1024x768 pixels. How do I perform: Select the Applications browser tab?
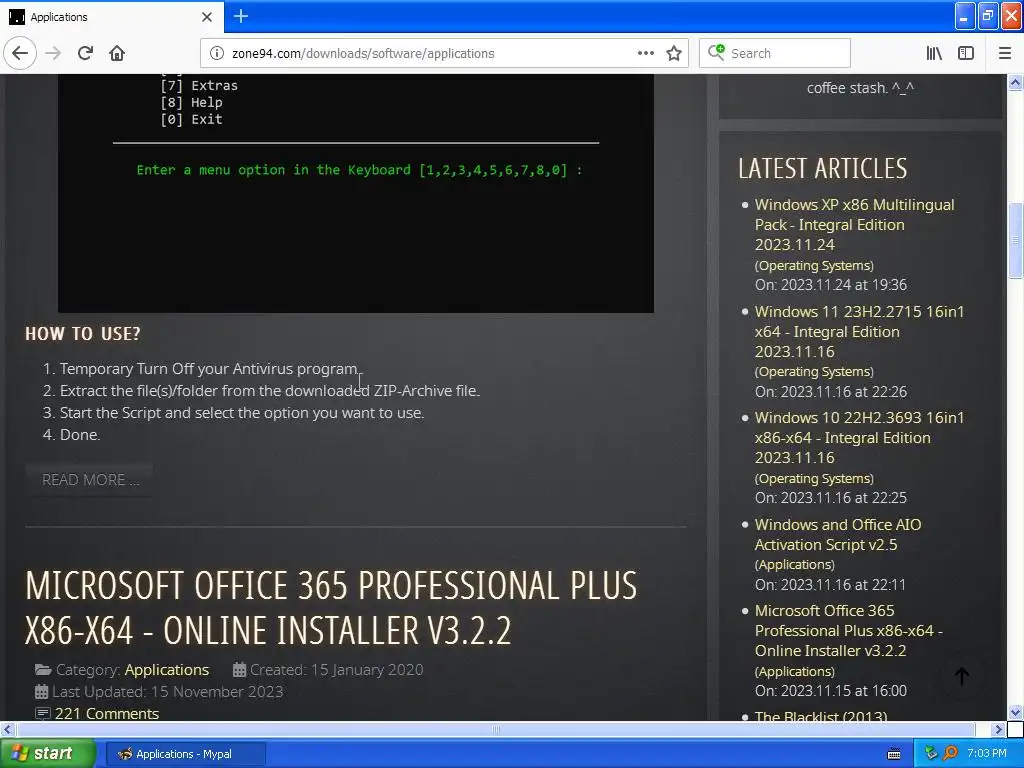click(111, 16)
